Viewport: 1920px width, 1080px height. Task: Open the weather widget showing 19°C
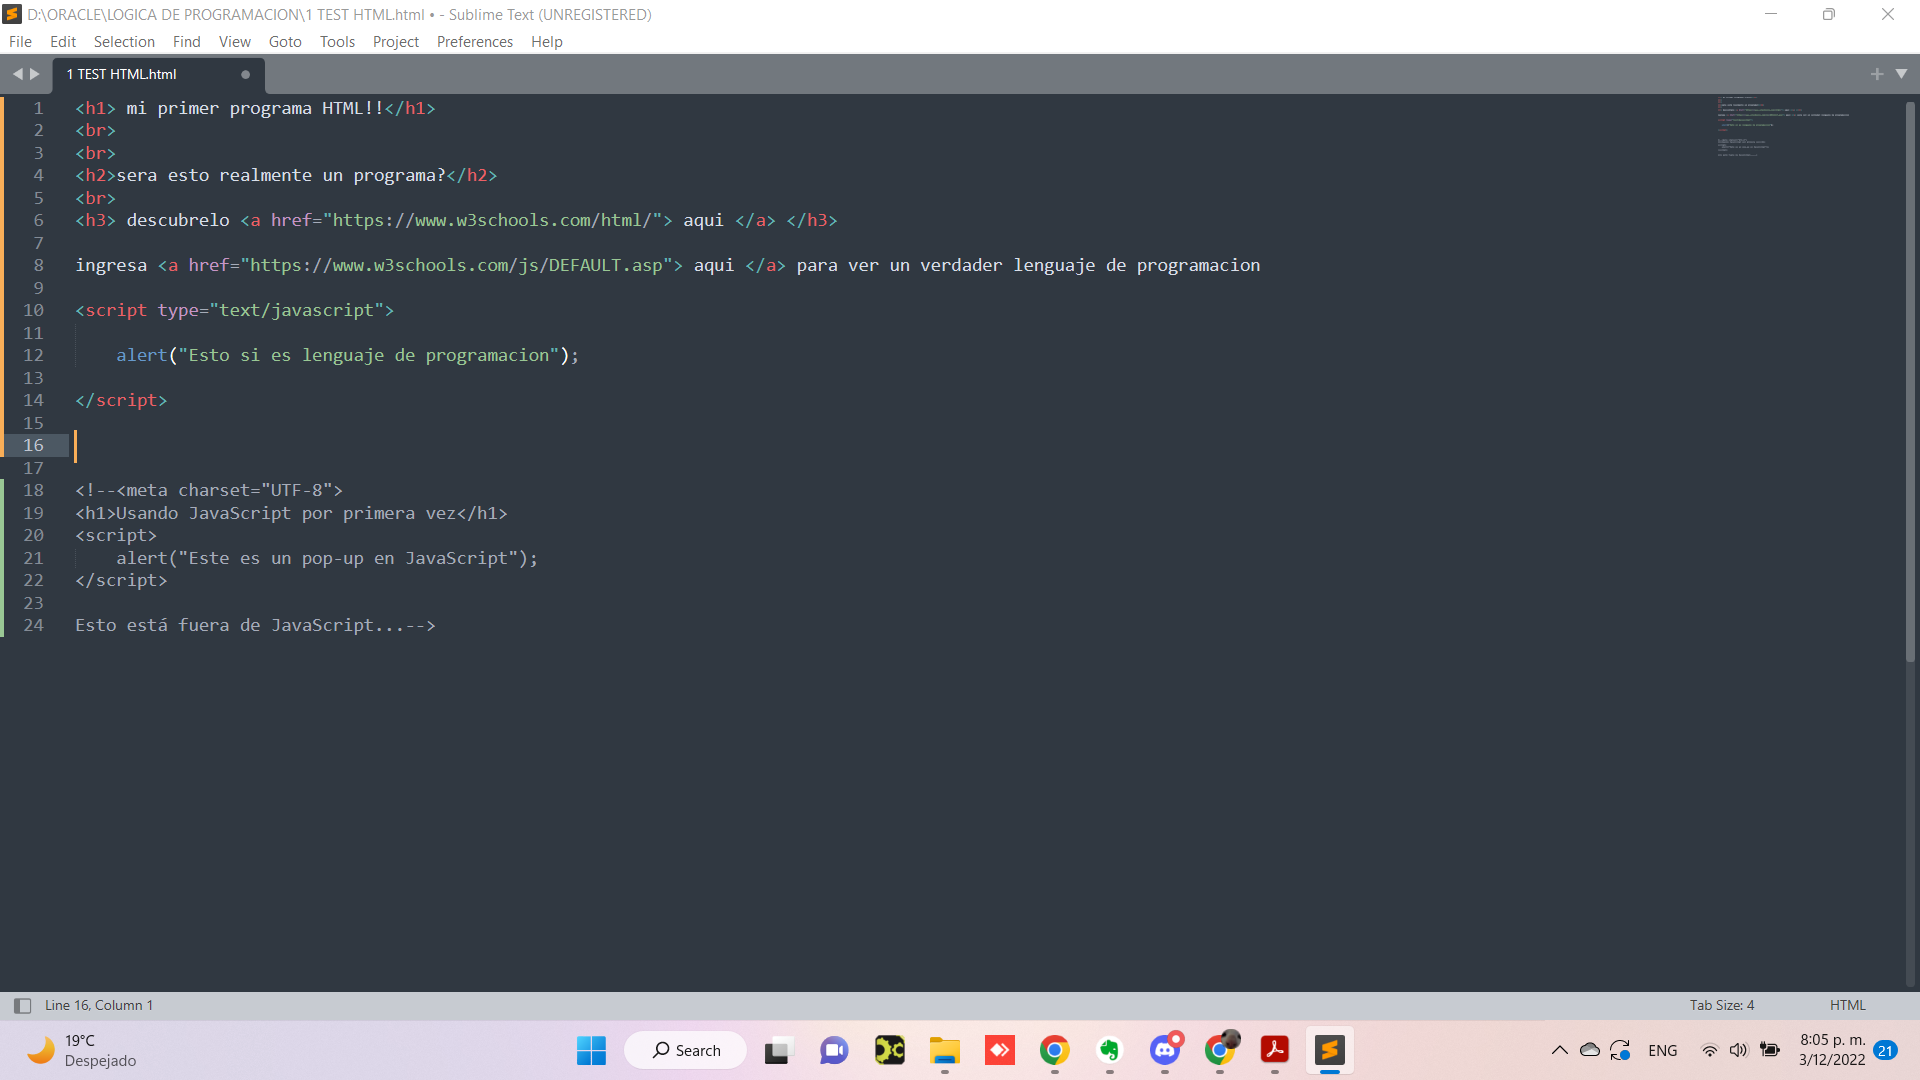(x=80, y=1050)
